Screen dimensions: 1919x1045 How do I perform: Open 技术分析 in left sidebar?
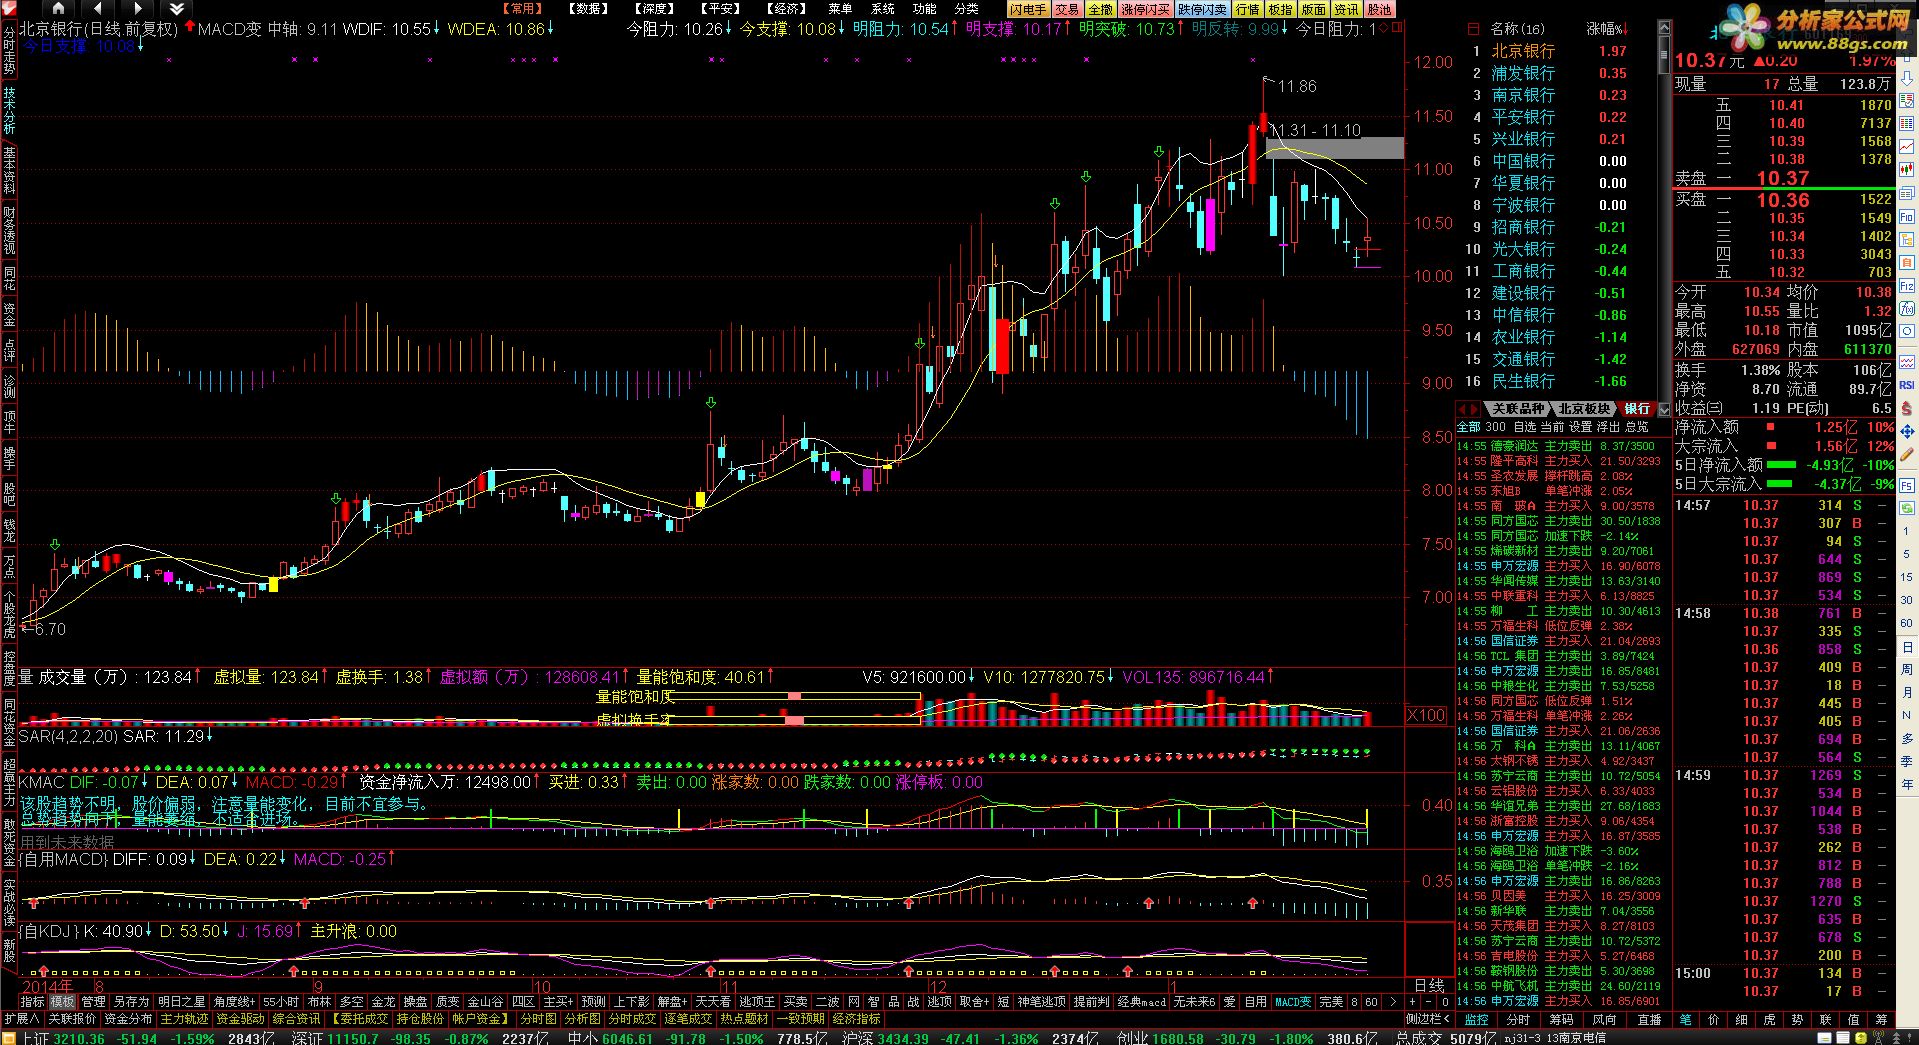[9, 110]
